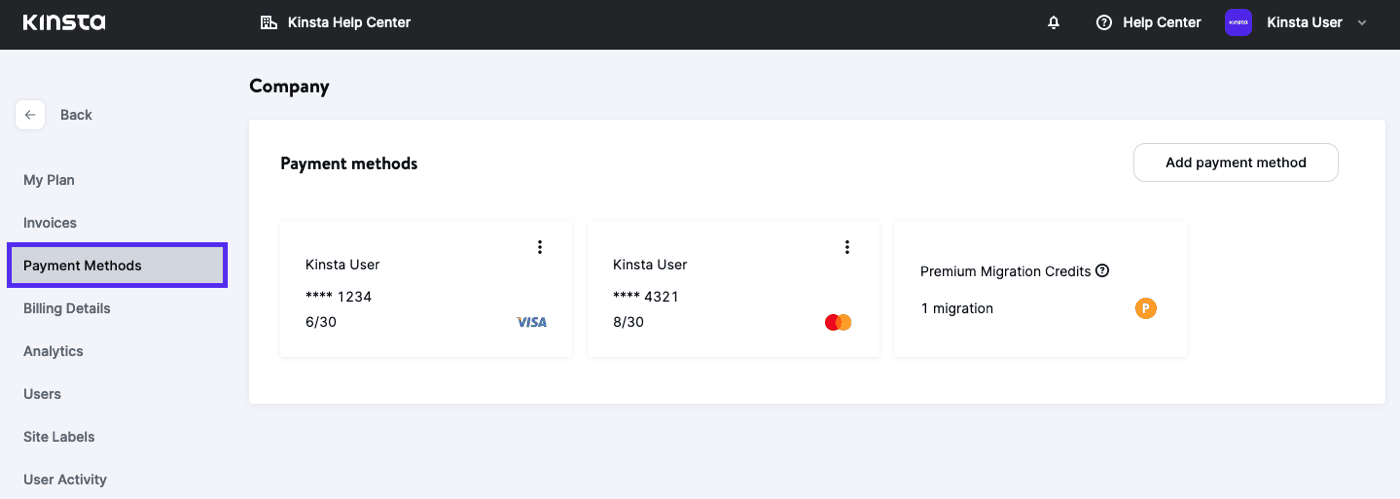Screen dimensions: 1400x499
Task: Click the orange P migration badge
Action: click(x=1146, y=308)
